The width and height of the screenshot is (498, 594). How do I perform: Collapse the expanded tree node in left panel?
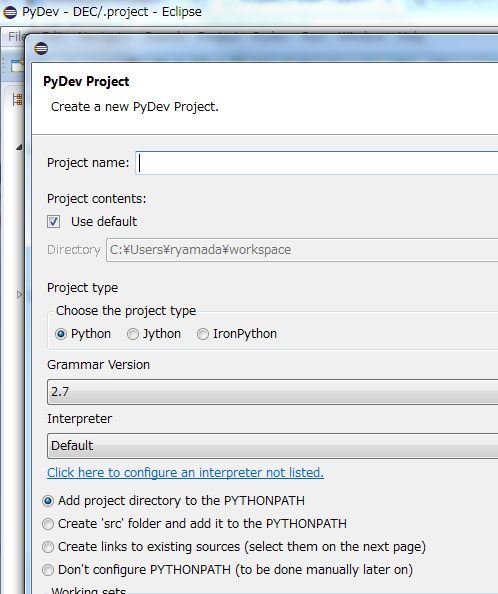19,147
